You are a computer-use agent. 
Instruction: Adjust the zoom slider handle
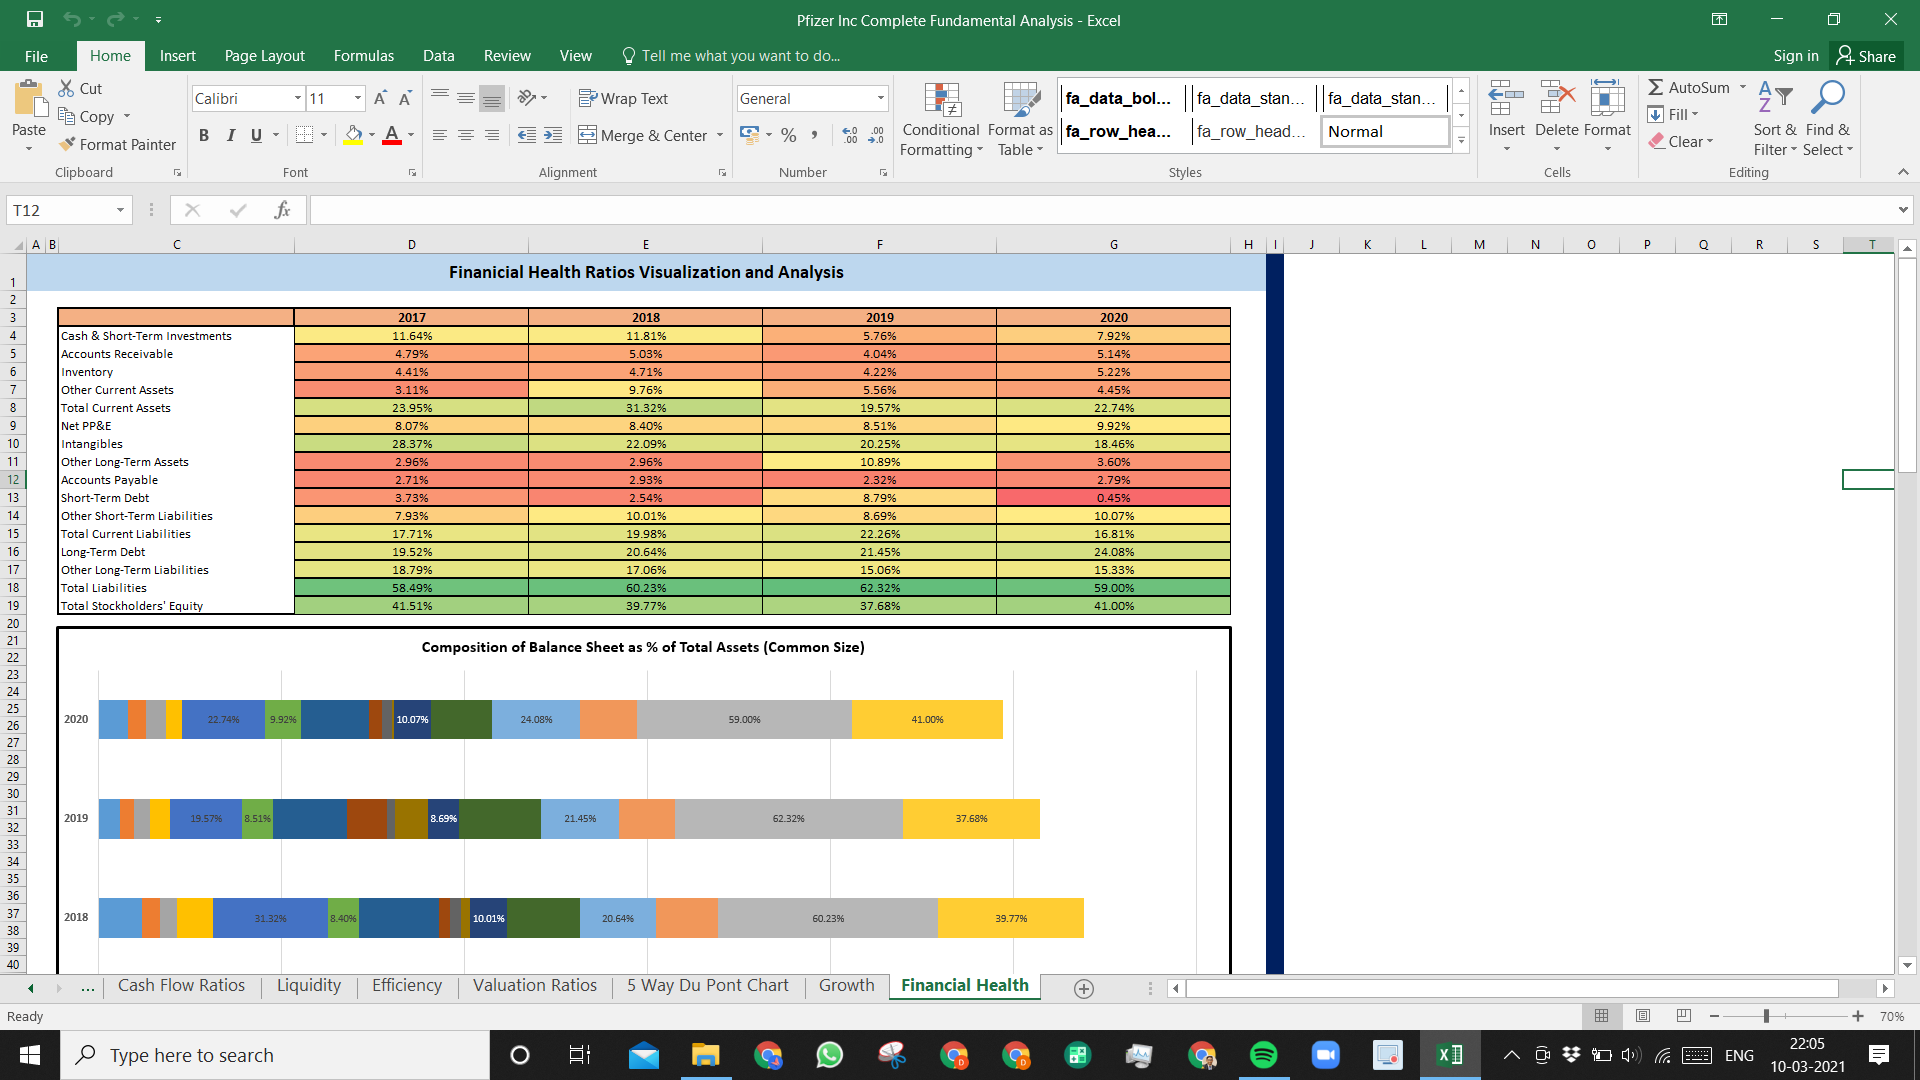click(x=1766, y=1016)
